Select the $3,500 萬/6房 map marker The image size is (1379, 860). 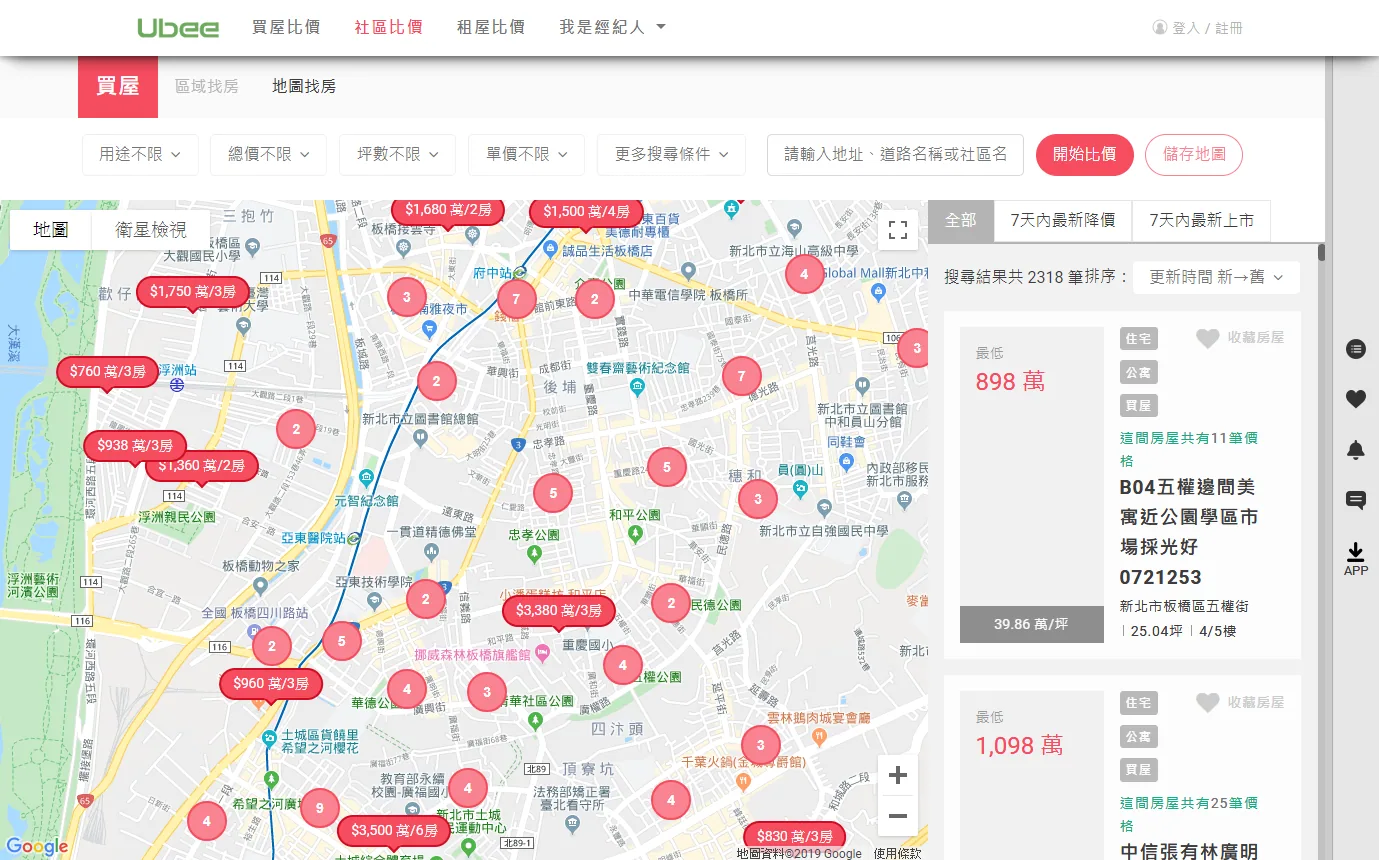click(x=394, y=831)
